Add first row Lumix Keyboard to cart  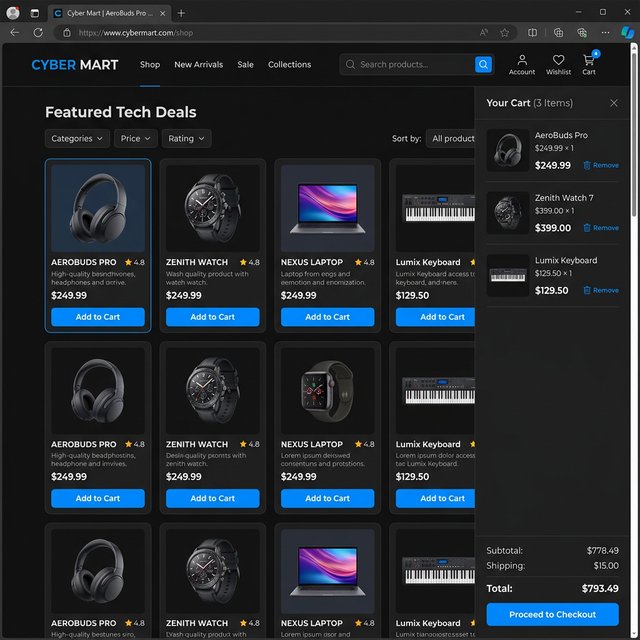point(435,317)
